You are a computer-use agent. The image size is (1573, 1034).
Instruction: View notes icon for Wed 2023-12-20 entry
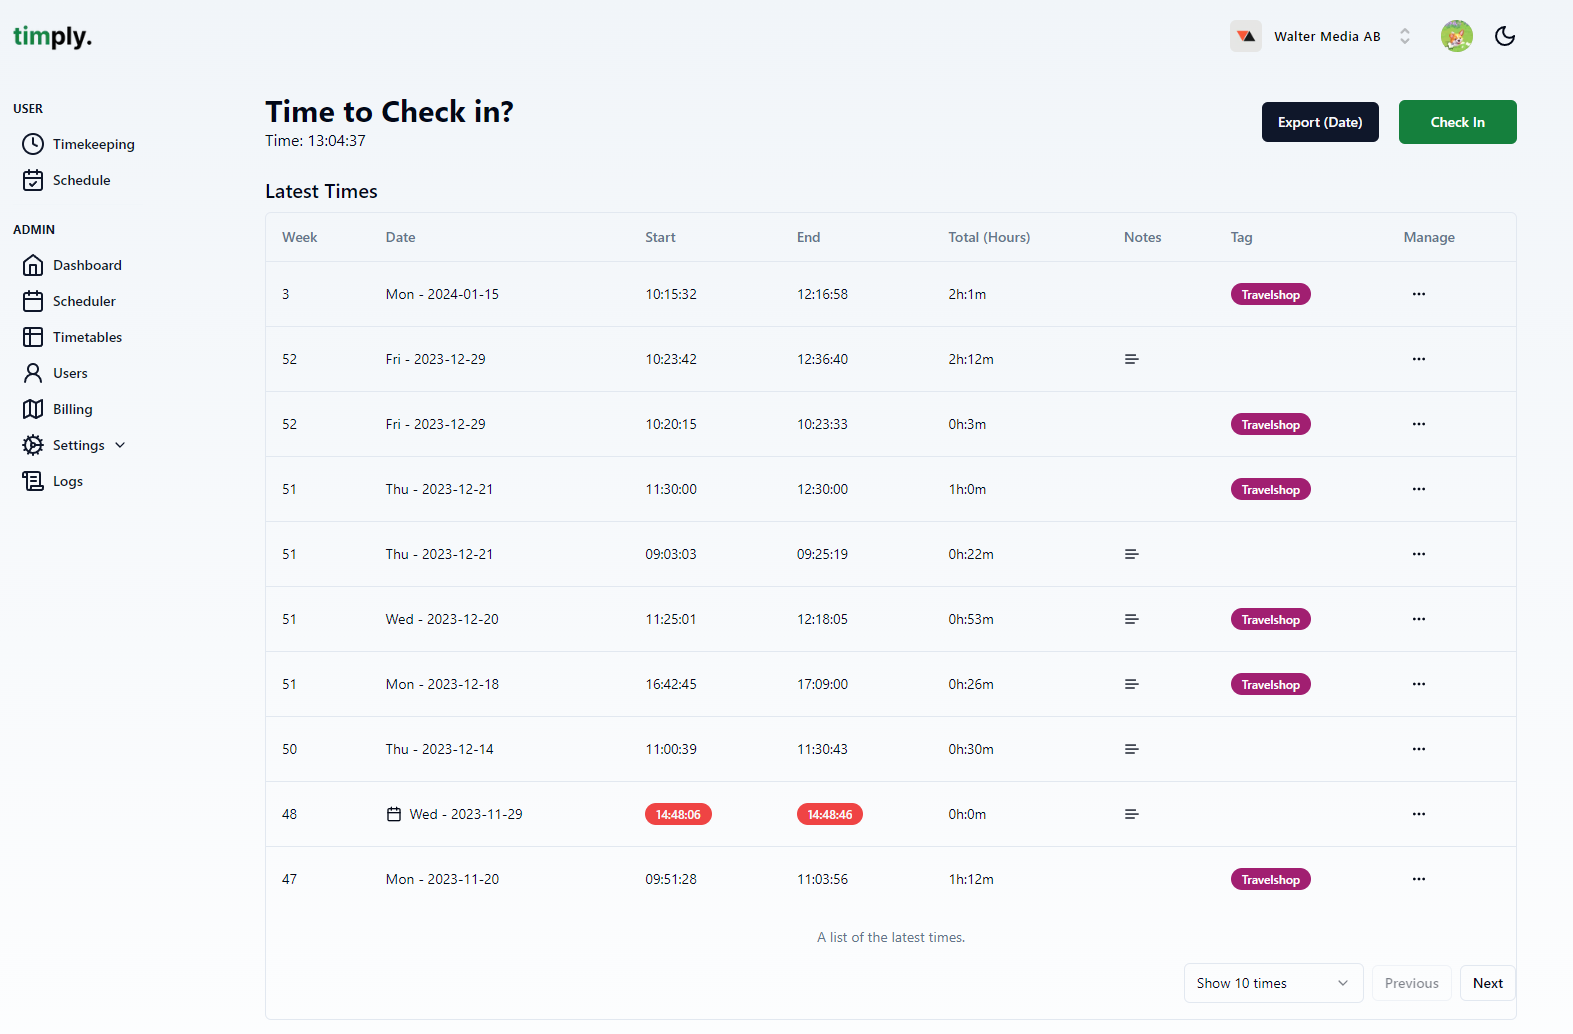point(1132,619)
